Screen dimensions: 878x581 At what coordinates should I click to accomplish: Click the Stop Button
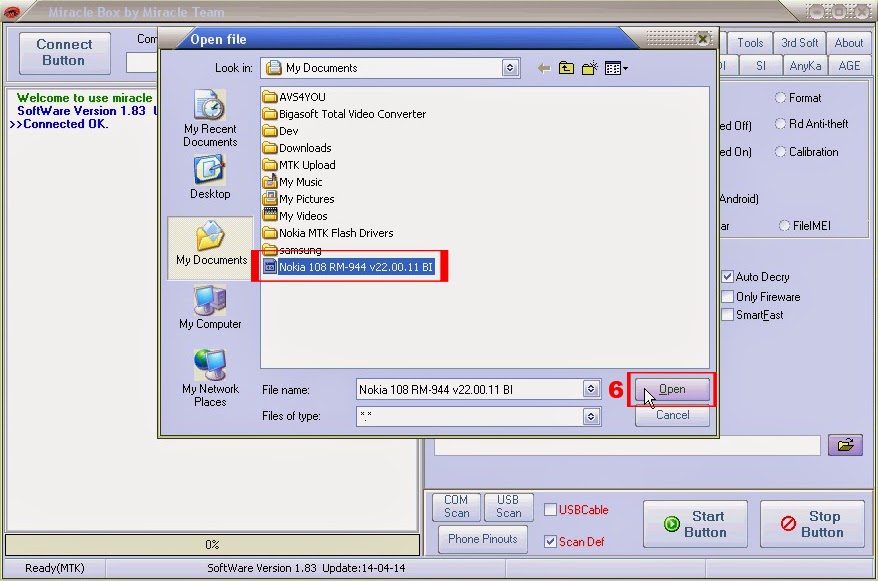(x=812, y=524)
